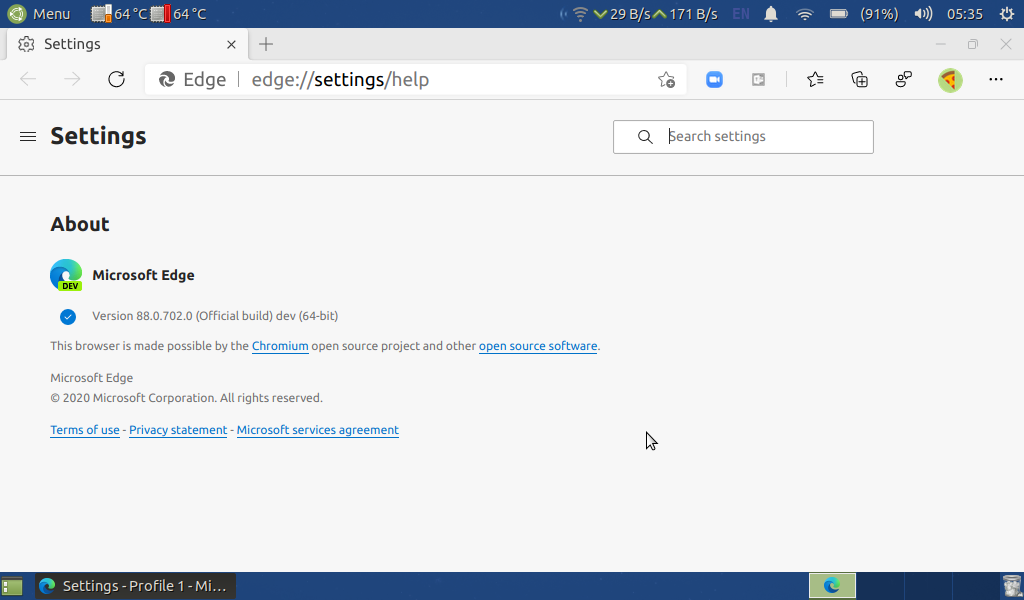Expand the Settings hamburger menu
Screen dimensions: 1024x600
pyautogui.click(x=27, y=136)
